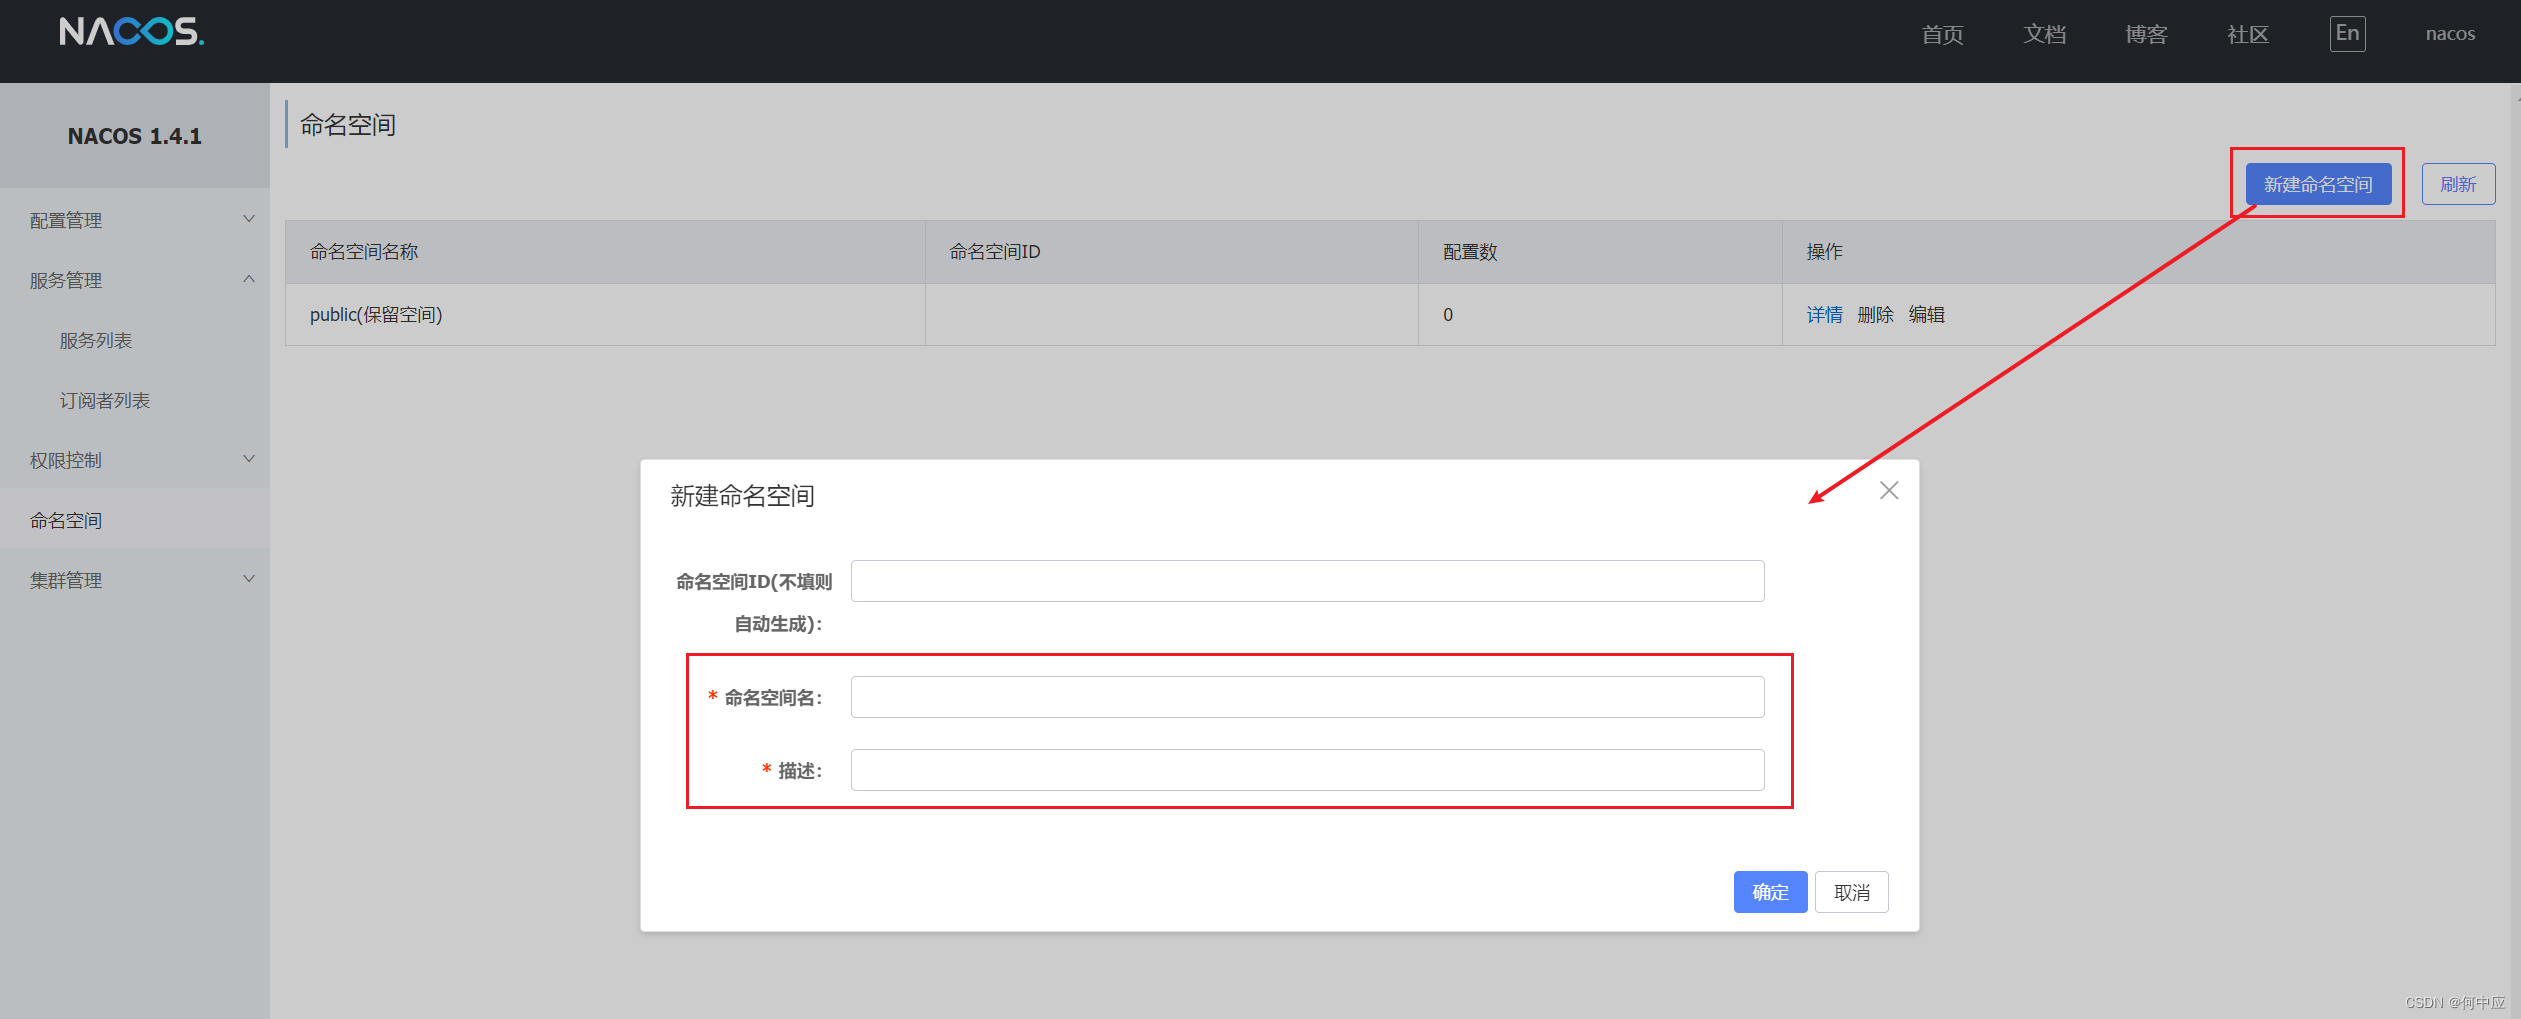The image size is (2521, 1019).
Task: Collapse the 服务管理 menu chevron
Action: (x=249, y=279)
